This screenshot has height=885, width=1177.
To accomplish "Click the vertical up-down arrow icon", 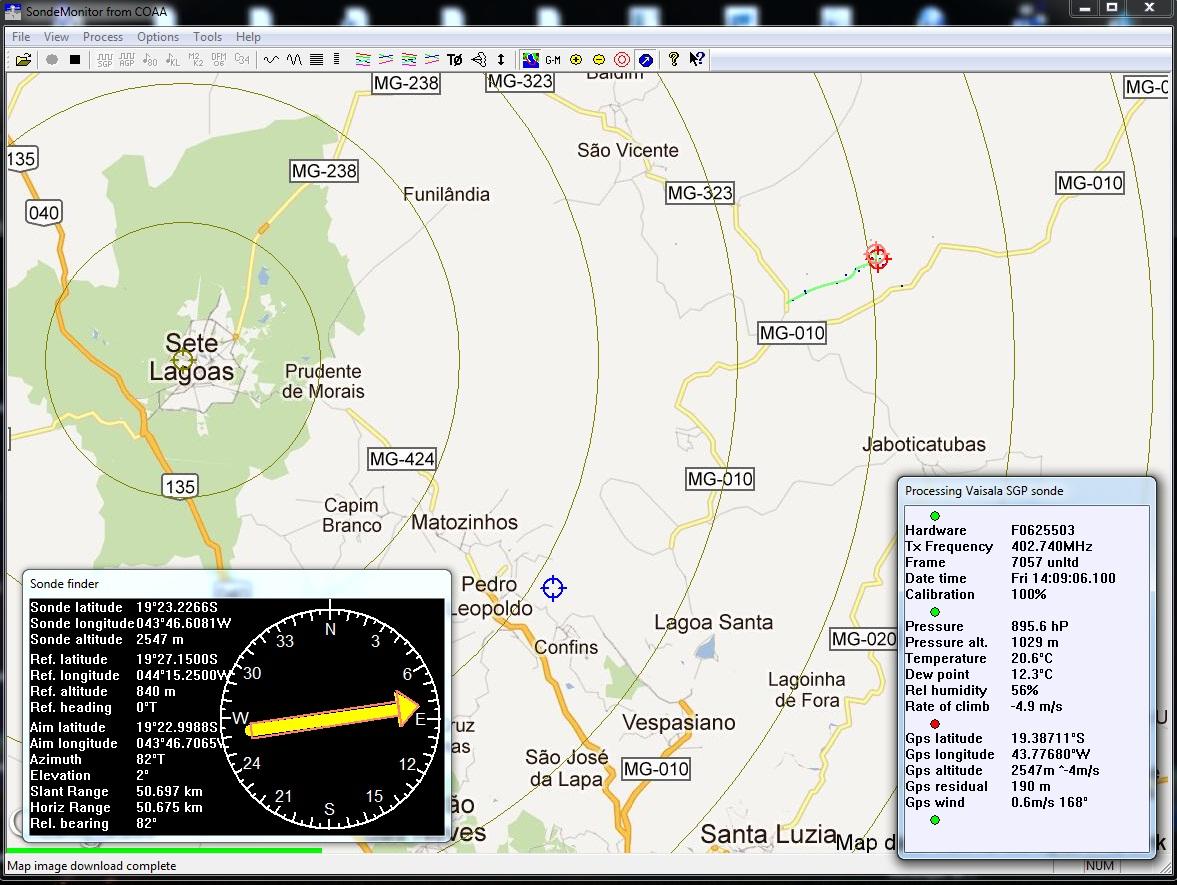I will (x=501, y=59).
